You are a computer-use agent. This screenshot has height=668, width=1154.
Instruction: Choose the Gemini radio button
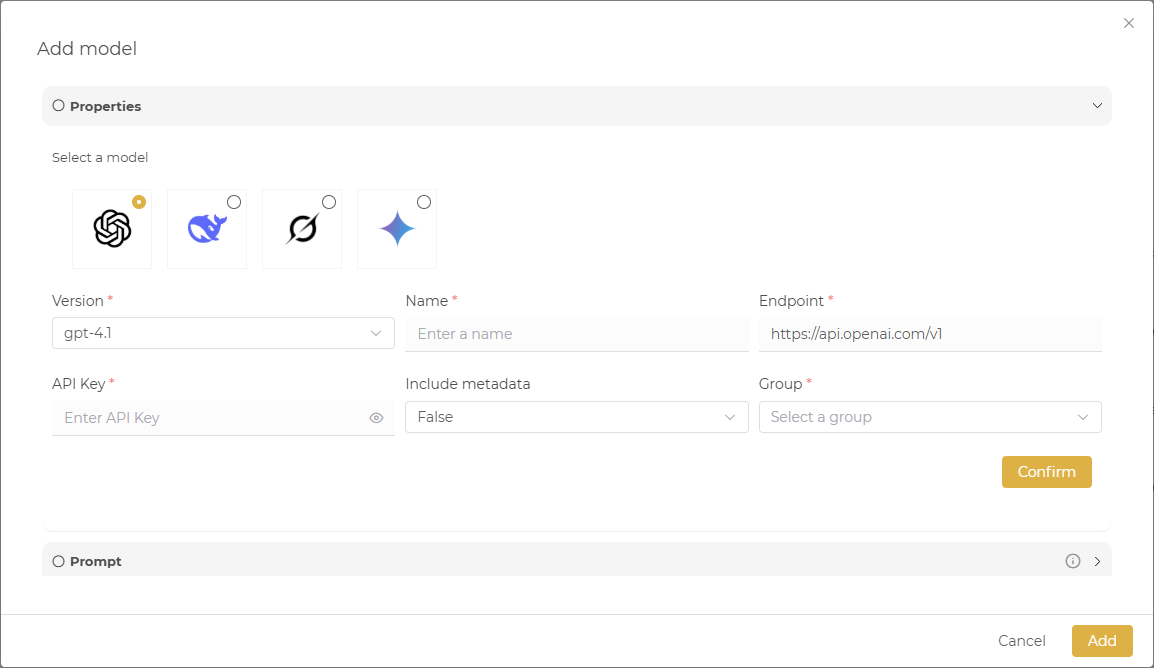pyautogui.click(x=424, y=202)
